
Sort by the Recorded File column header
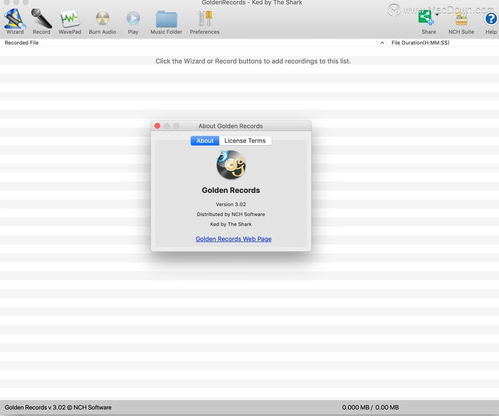pyautogui.click(x=22, y=43)
